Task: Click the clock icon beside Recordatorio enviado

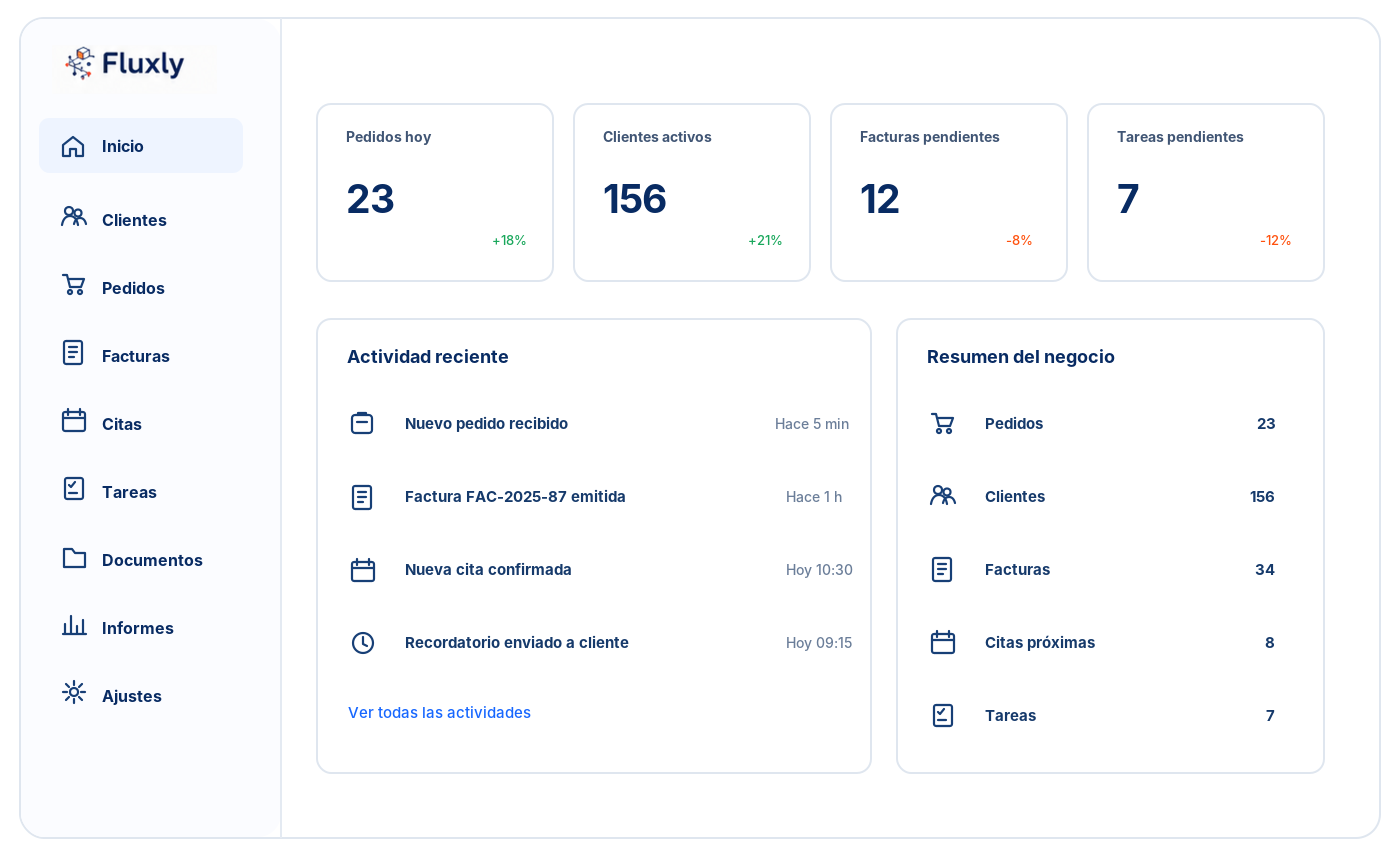Action: (x=363, y=643)
